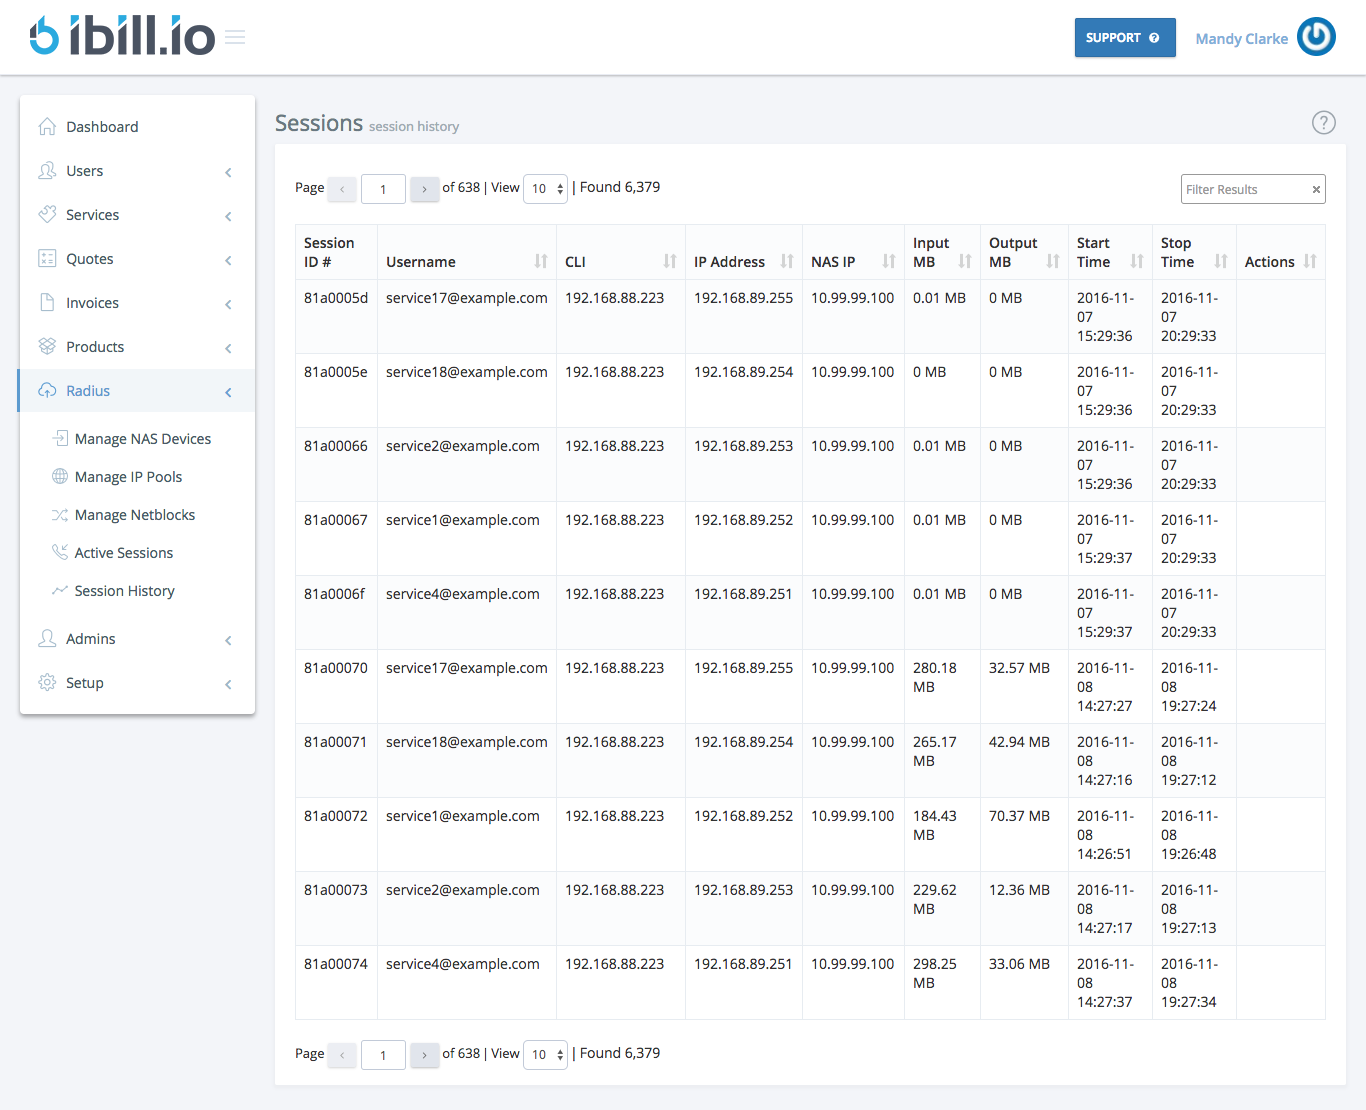1366x1110 pixels.
Task: Go to previous page, top pager
Action: pyautogui.click(x=342, y=188)
